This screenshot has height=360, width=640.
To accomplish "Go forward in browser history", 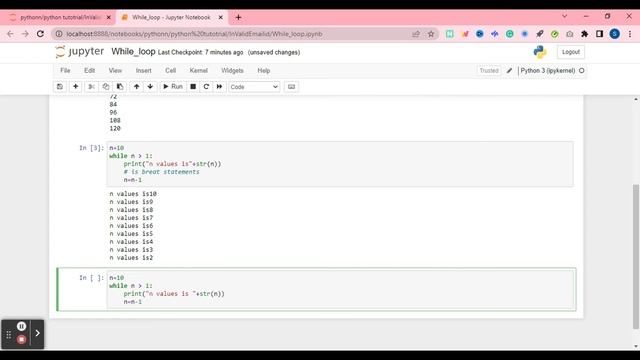I will (x=25, y=34).
